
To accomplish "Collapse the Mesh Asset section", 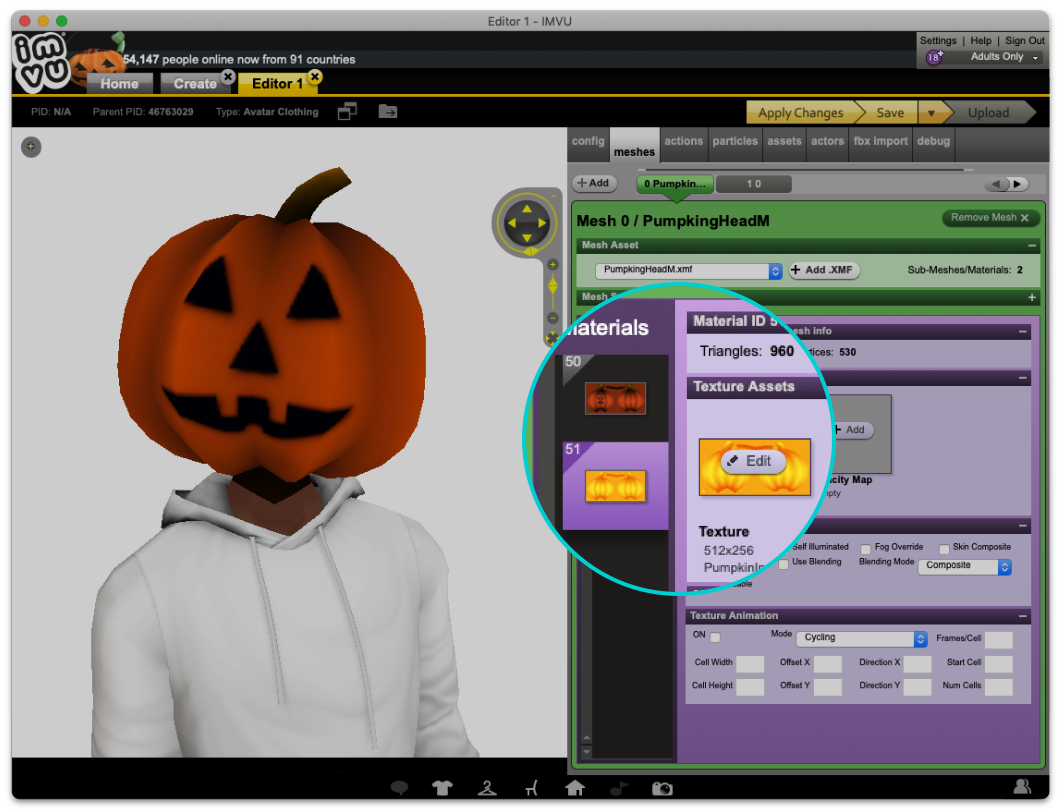I will [x=1032, y=245].
